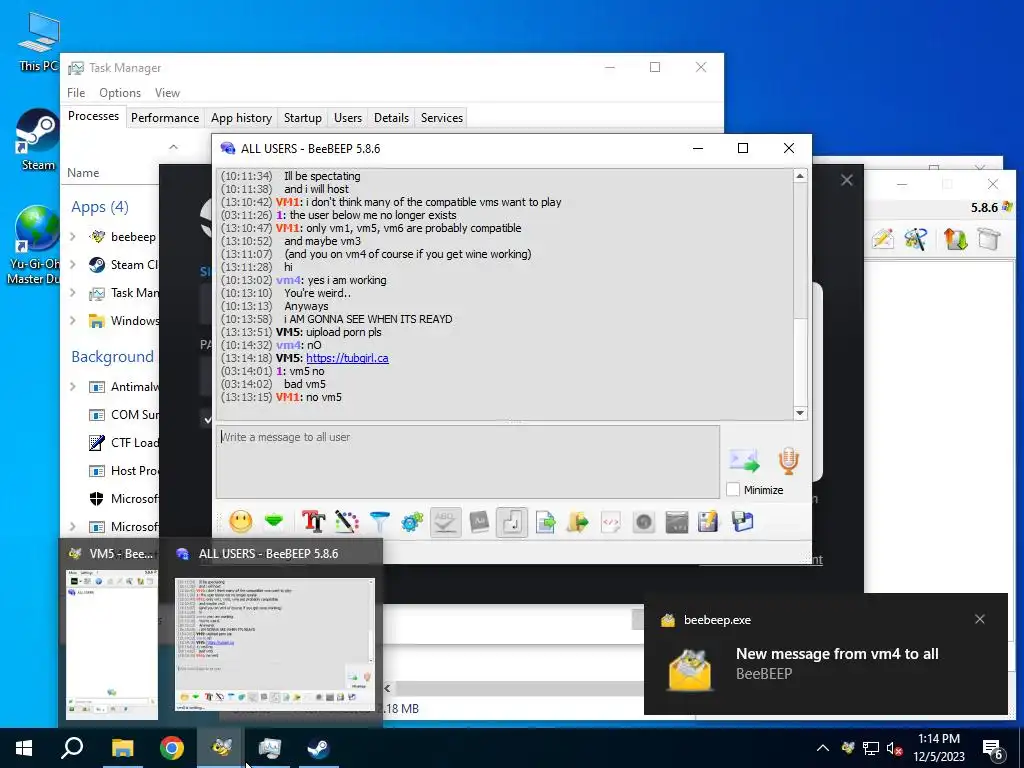
Task: Show hidden tray icons chevron
Action: pos(823,748)
